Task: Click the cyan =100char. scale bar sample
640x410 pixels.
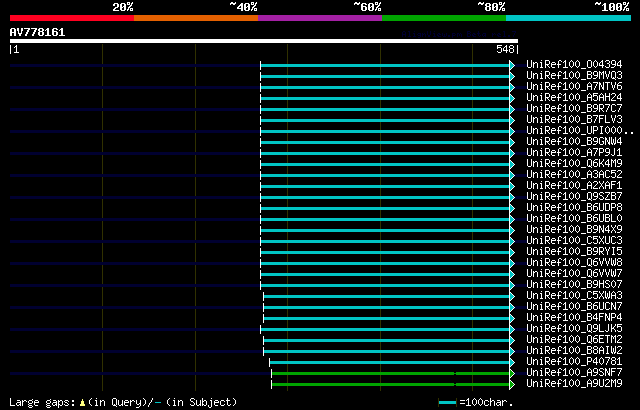Action: click(x=447, y=403)
